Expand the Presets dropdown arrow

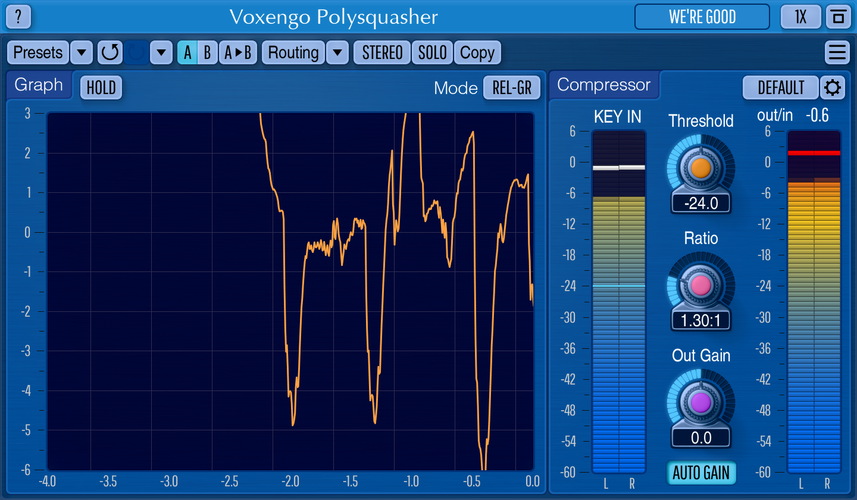click(x=81, y=52)
